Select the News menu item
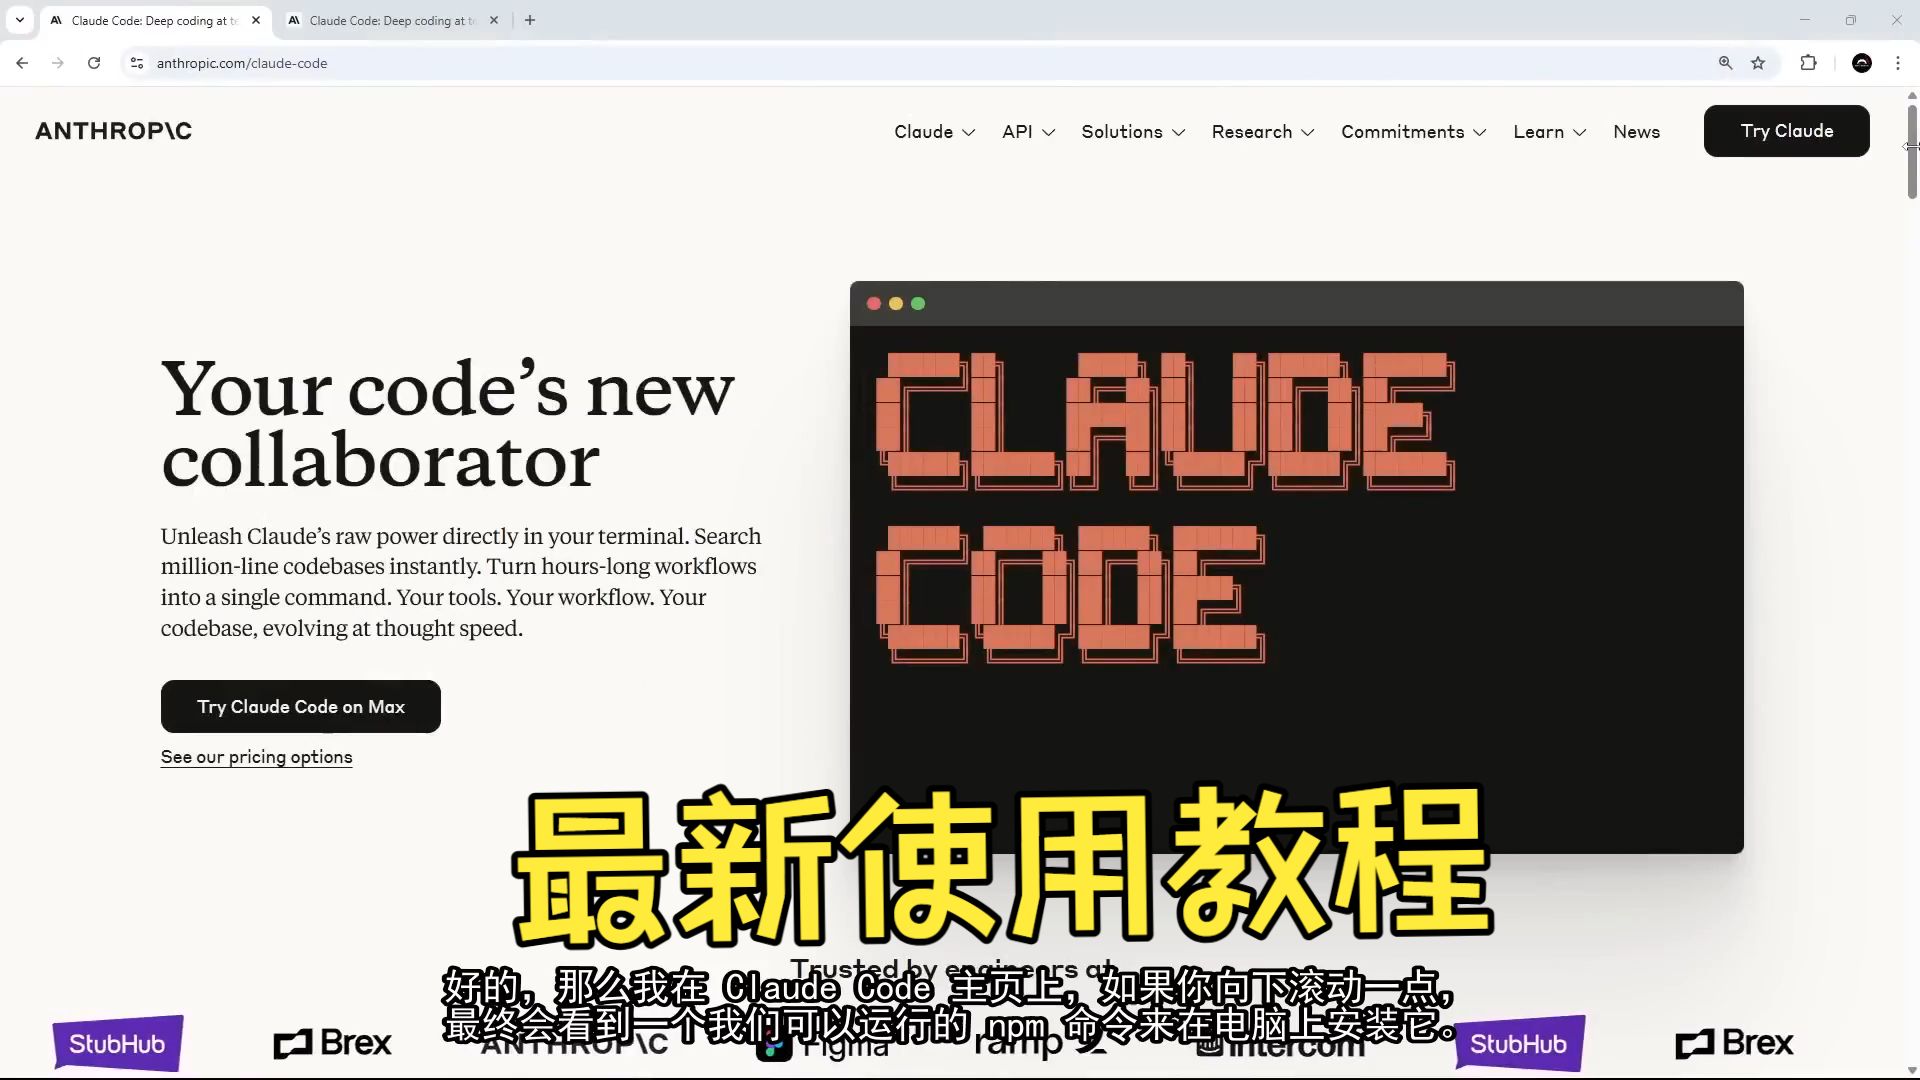The image size is (1920, 1080). pyautogui.click(x=1636, y=132)
